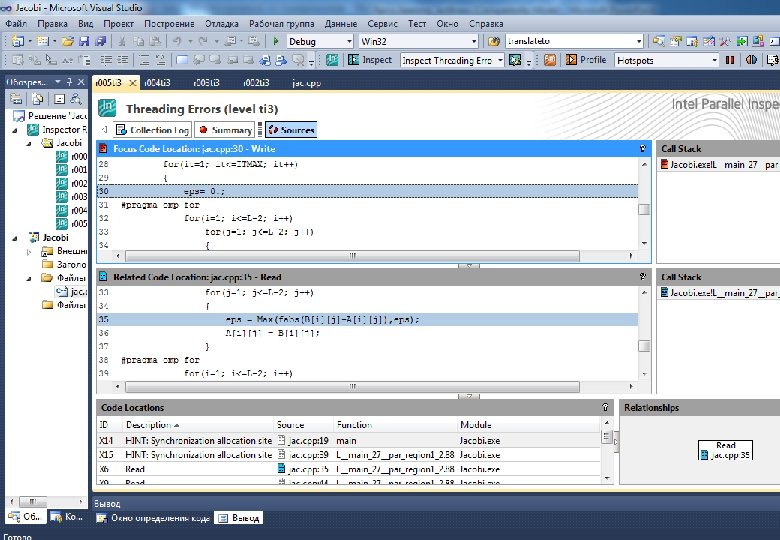Click the horizontal scrollbar in Related Code pane

[x=352, y=386]
